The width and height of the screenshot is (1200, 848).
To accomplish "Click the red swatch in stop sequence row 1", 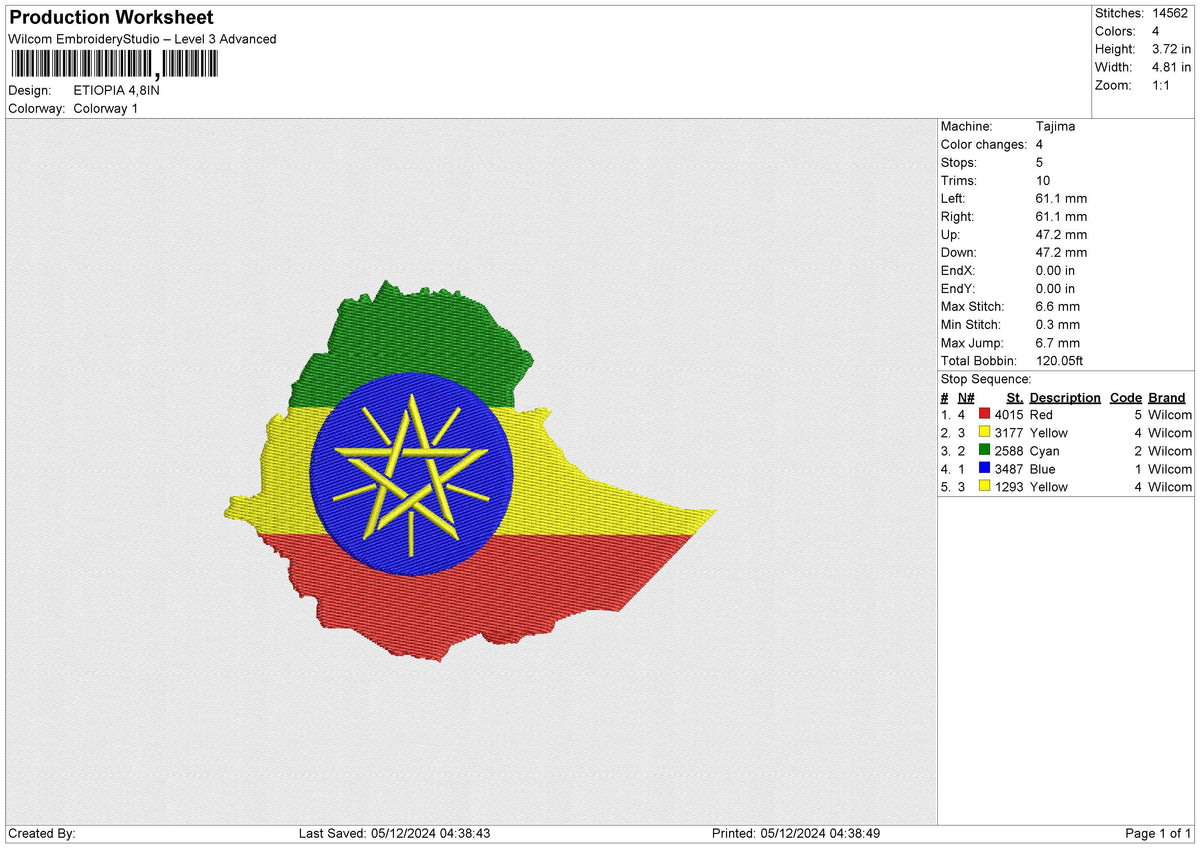I will [x=985, y=414].
